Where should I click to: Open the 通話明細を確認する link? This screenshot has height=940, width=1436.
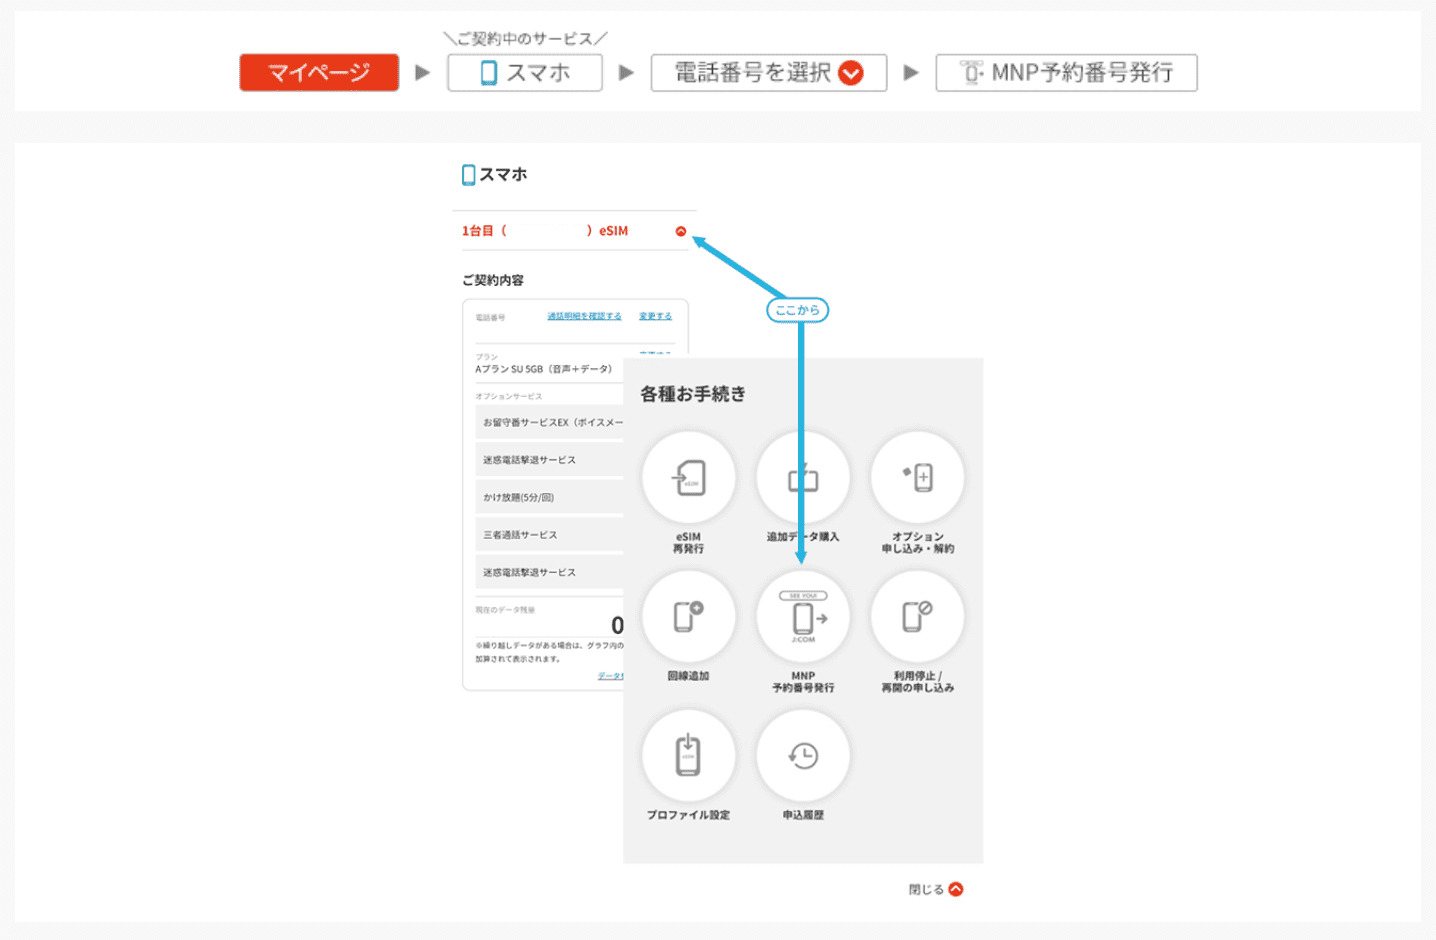click(584, 316)
